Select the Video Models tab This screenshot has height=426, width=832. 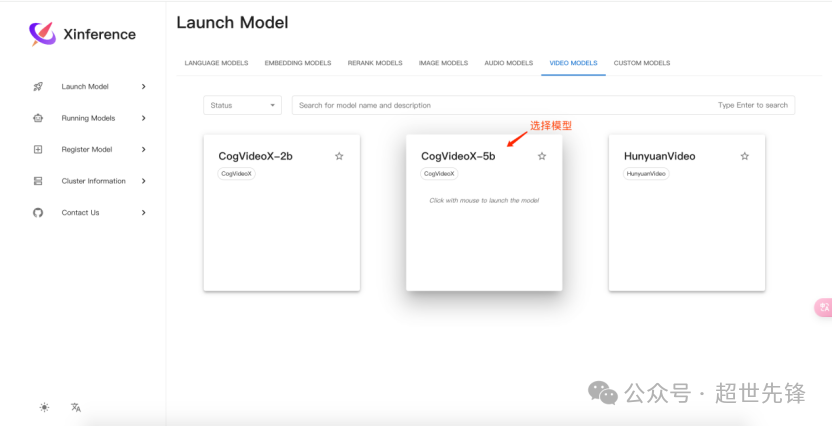(574, 63)
